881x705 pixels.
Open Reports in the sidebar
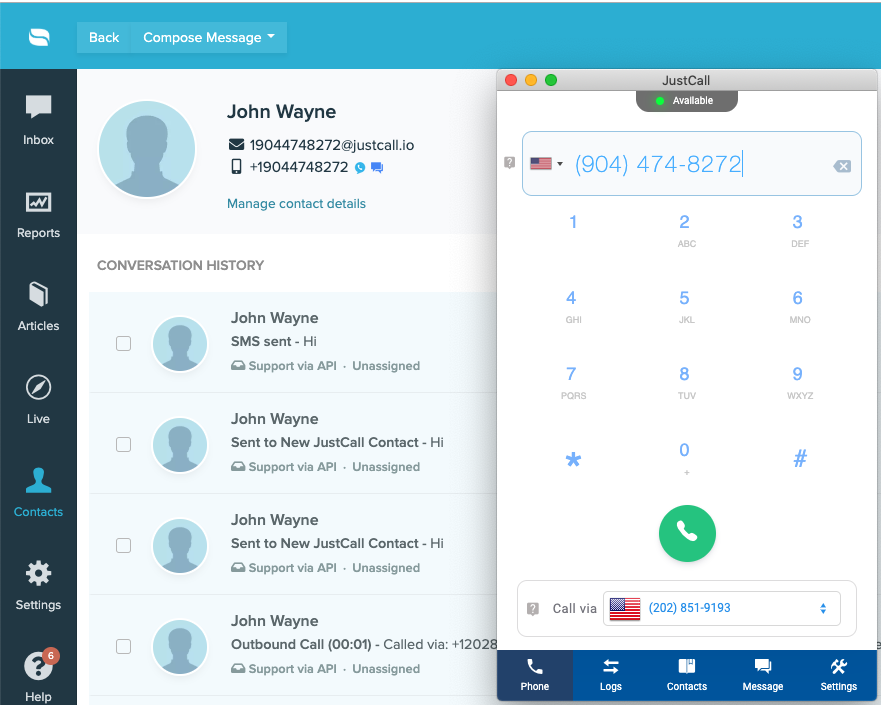(38, 216)
